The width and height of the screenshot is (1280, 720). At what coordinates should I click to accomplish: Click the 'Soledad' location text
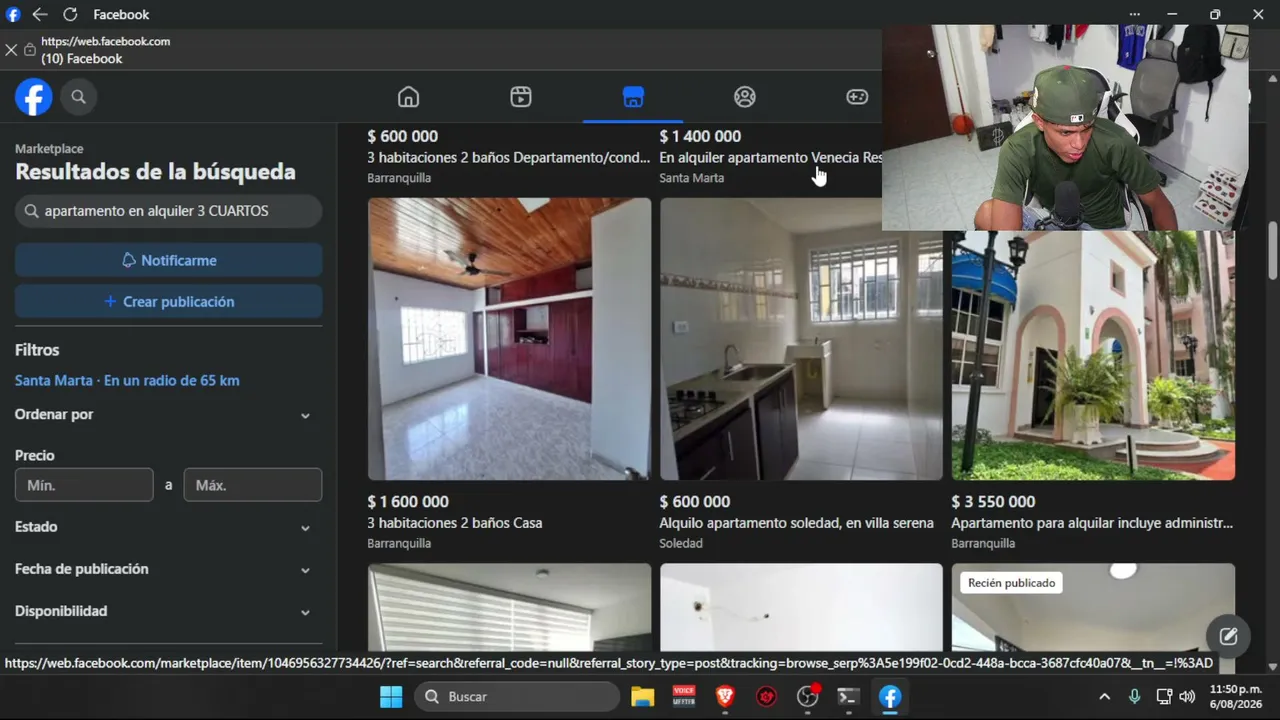click(681, 544)
